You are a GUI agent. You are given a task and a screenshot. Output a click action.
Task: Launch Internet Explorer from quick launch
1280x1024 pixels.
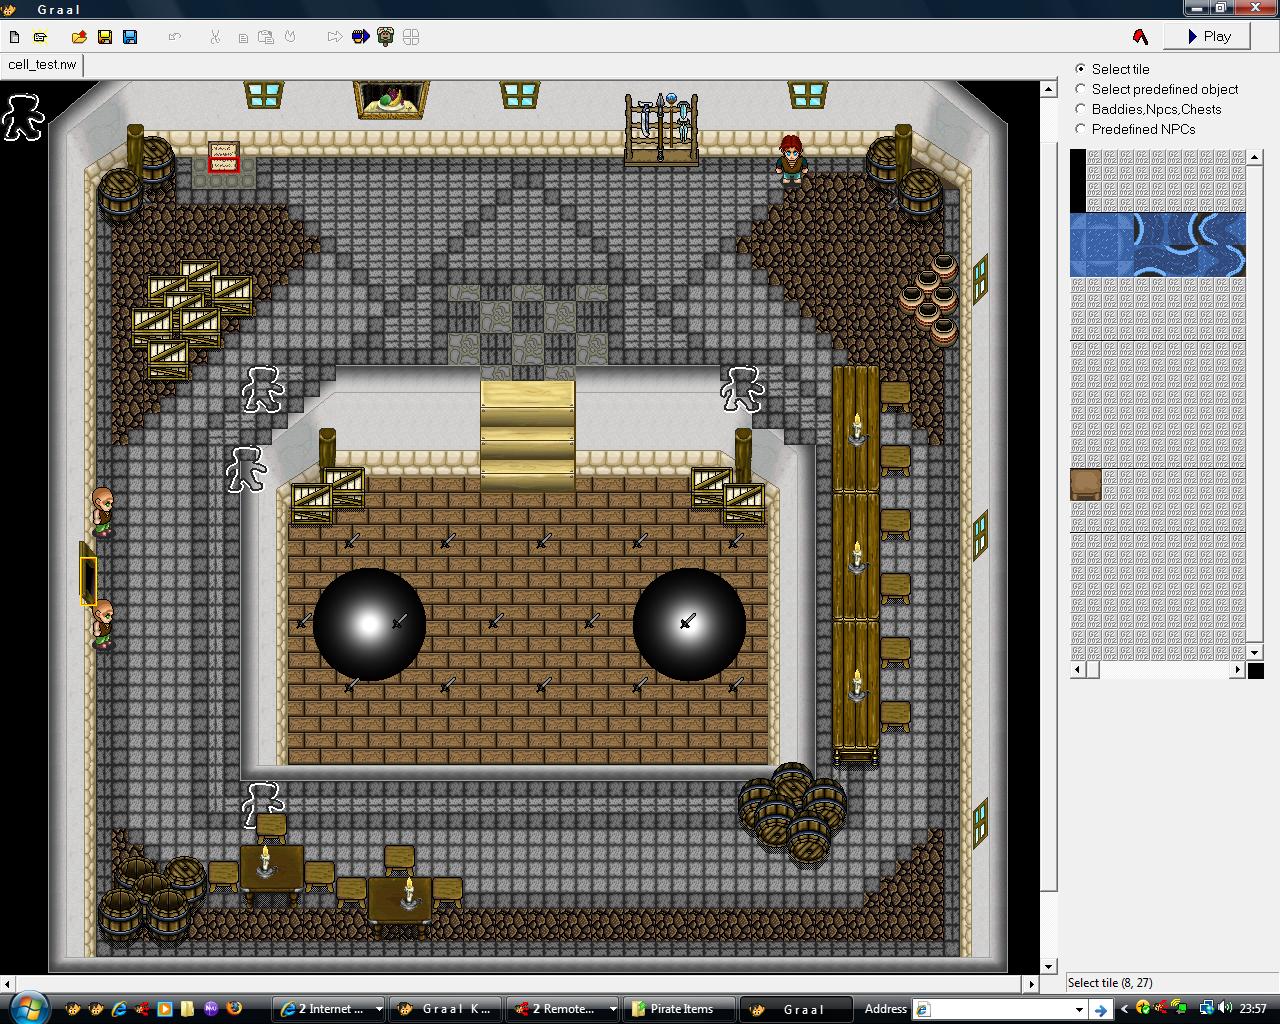point(119,1009)
